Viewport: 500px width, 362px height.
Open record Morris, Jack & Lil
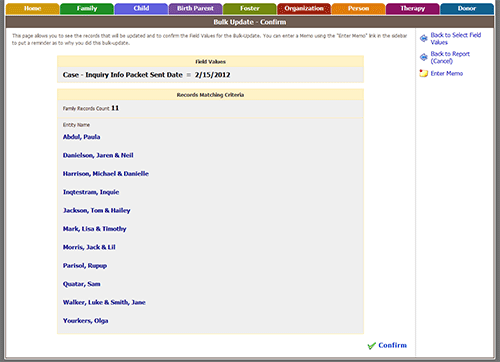89,247
